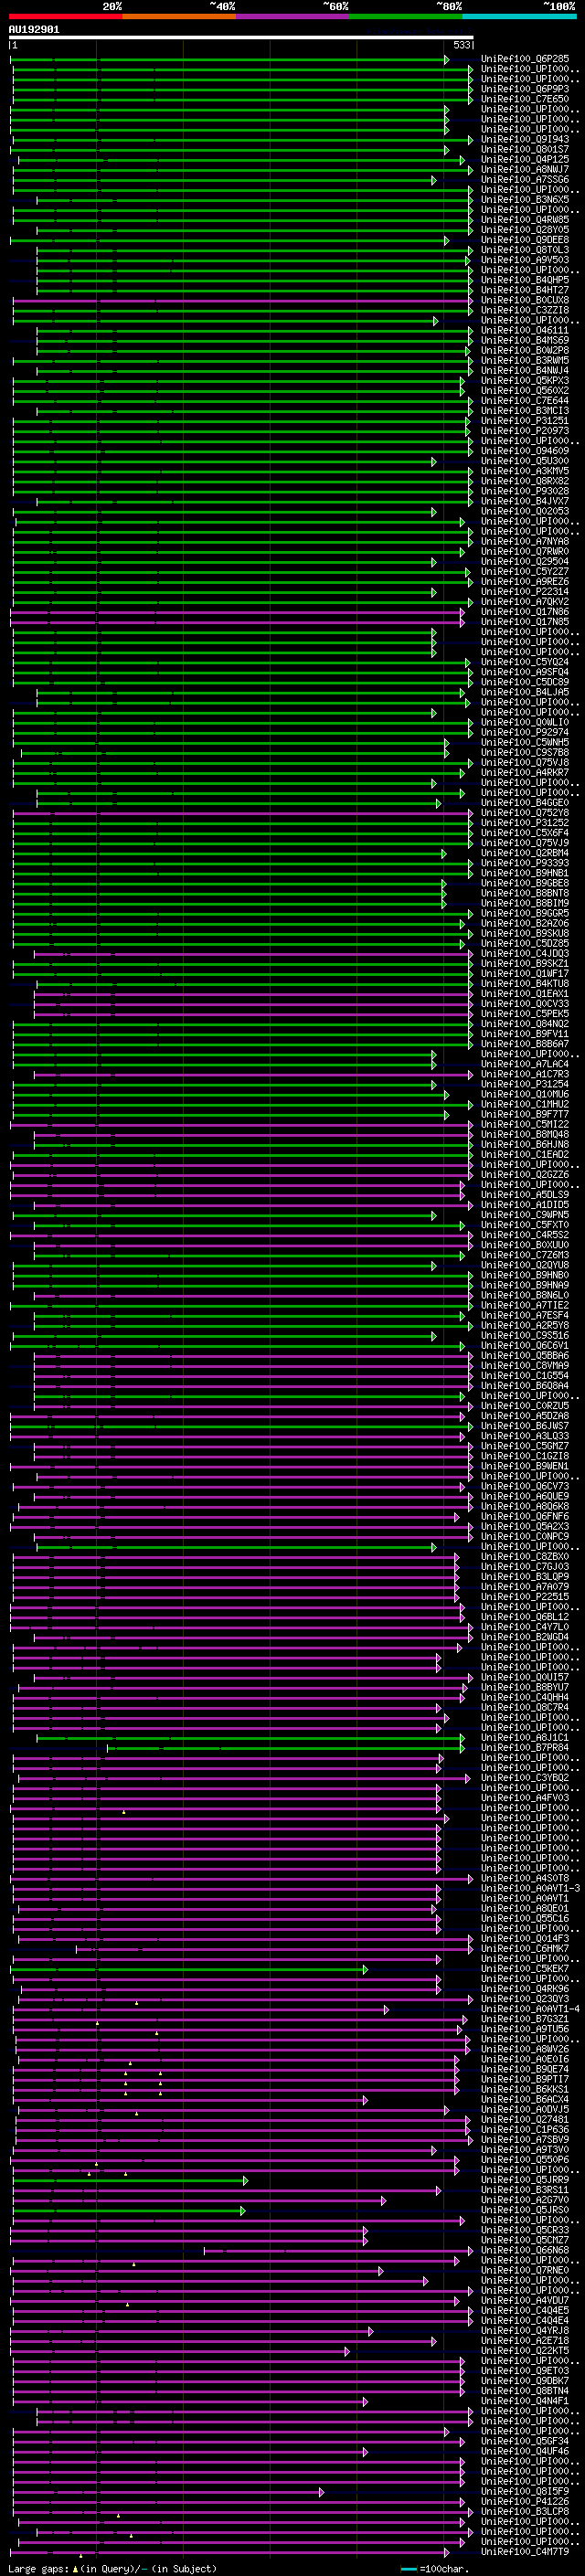Click the cyan ~100% legend color bar
Screen dimensions: 585x2576
pyautogui.click(x=520, y=16)
